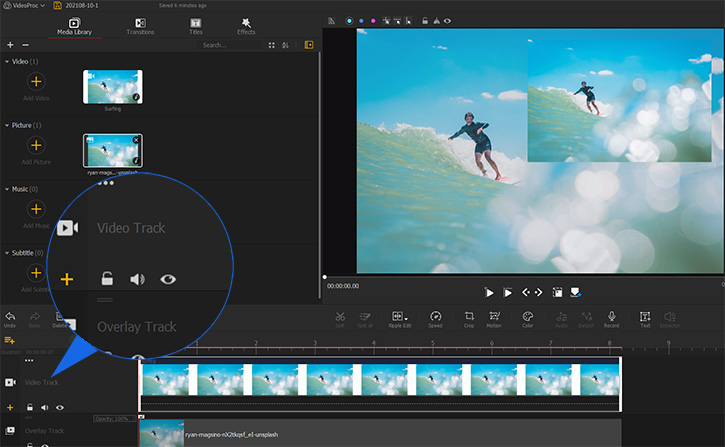Toggle Video Track visibility eye icon
The height and width of the screenshot is (447, 725).
pos(60,408)
